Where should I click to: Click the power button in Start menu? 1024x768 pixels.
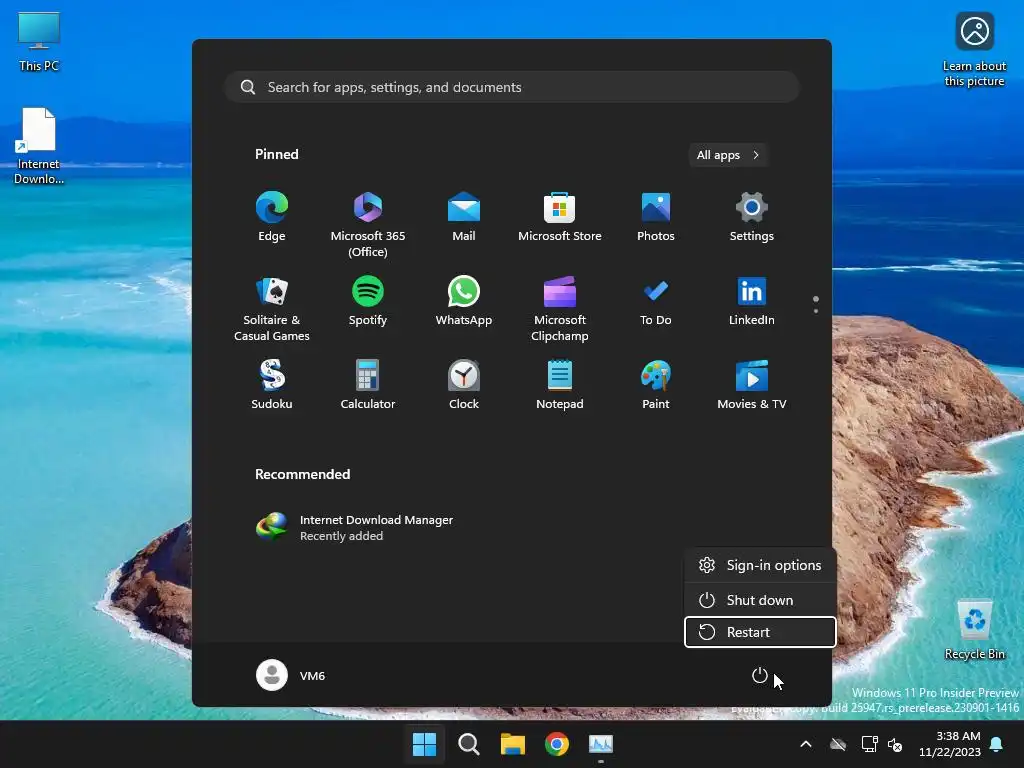(x=760, y=675)
